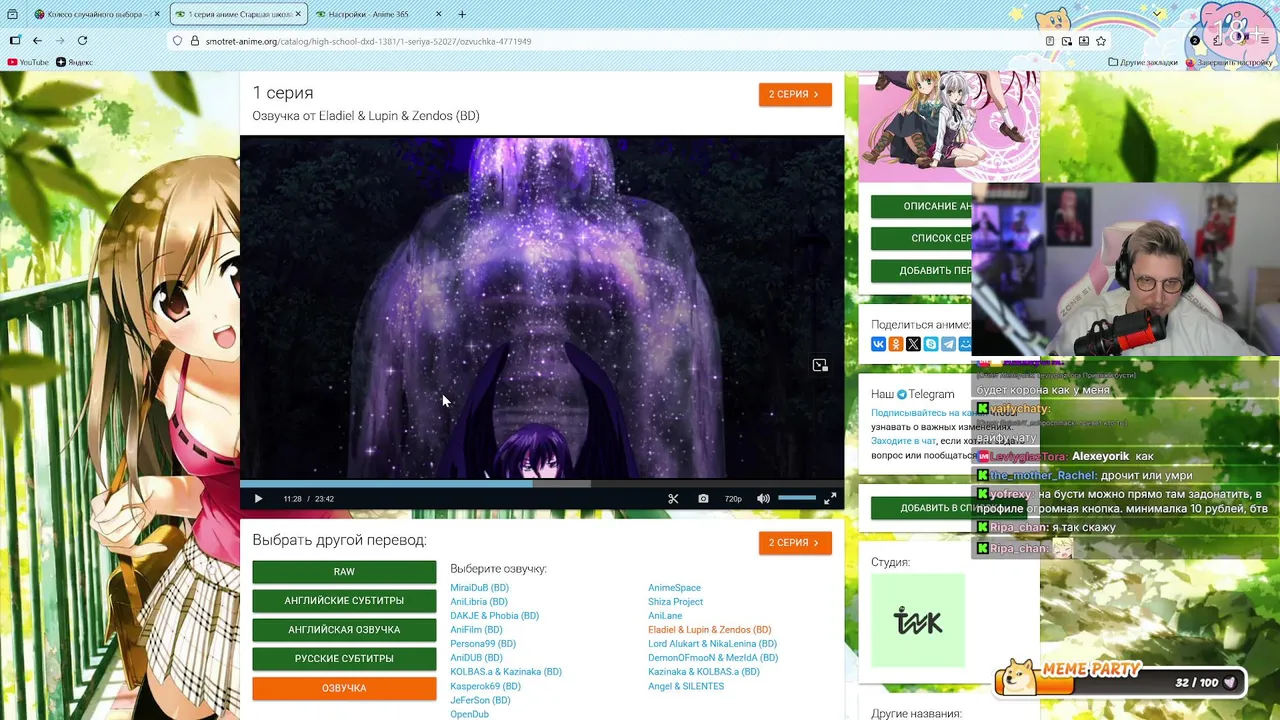Take a screenshot with the camera icon
The image size is (1280, 720).
click(x=703, y=498)
